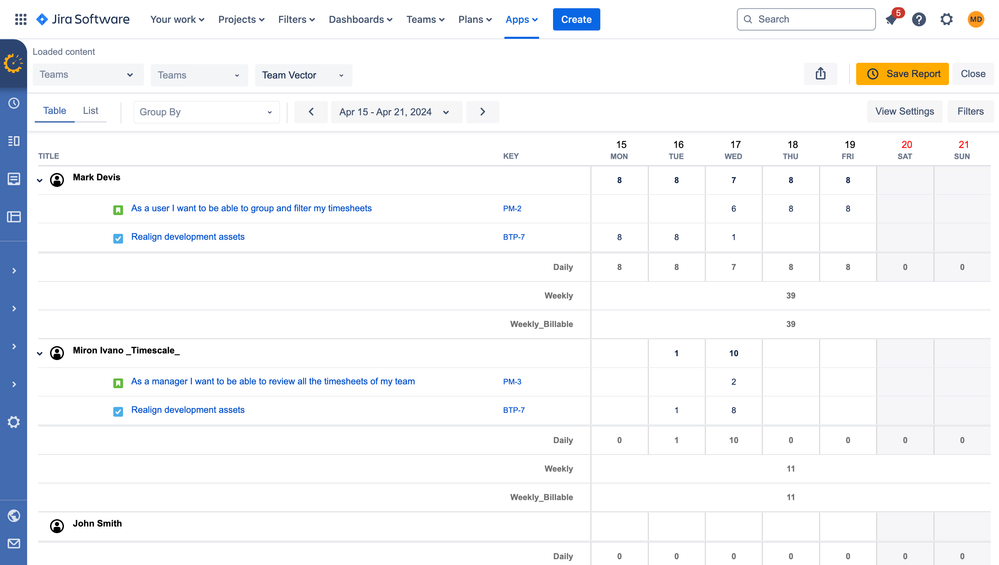Click task icon in Mark Devis BTP-7 row
The image size is (999, 565).
118,238
